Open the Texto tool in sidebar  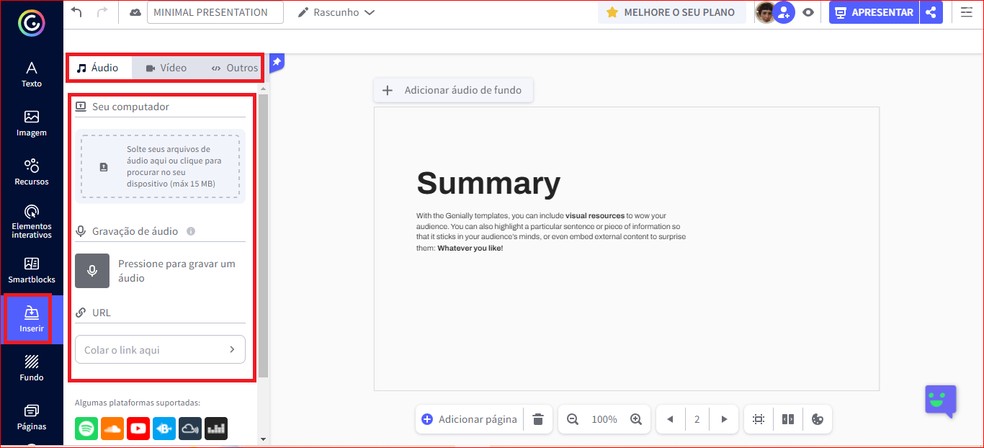coord(31,74)
